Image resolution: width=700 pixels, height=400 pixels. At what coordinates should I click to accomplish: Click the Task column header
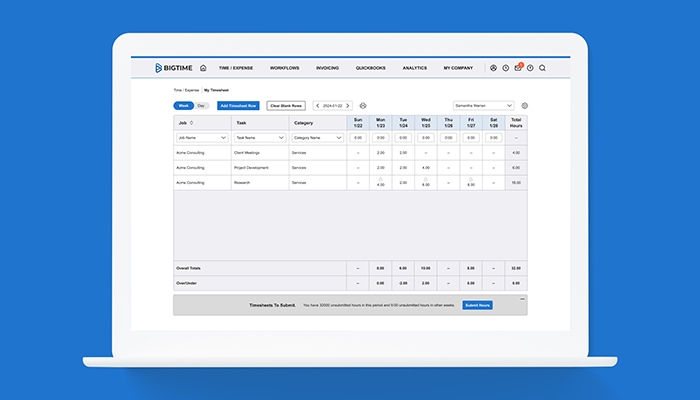tap(260, 123)
